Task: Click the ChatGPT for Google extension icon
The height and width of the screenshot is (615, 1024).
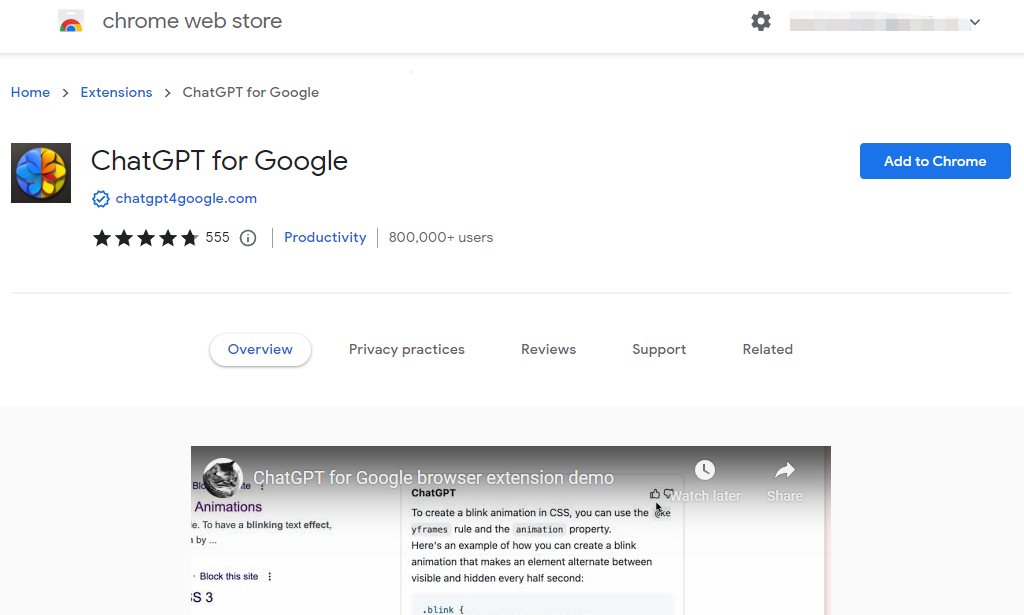Action: [x=41, y=173]
